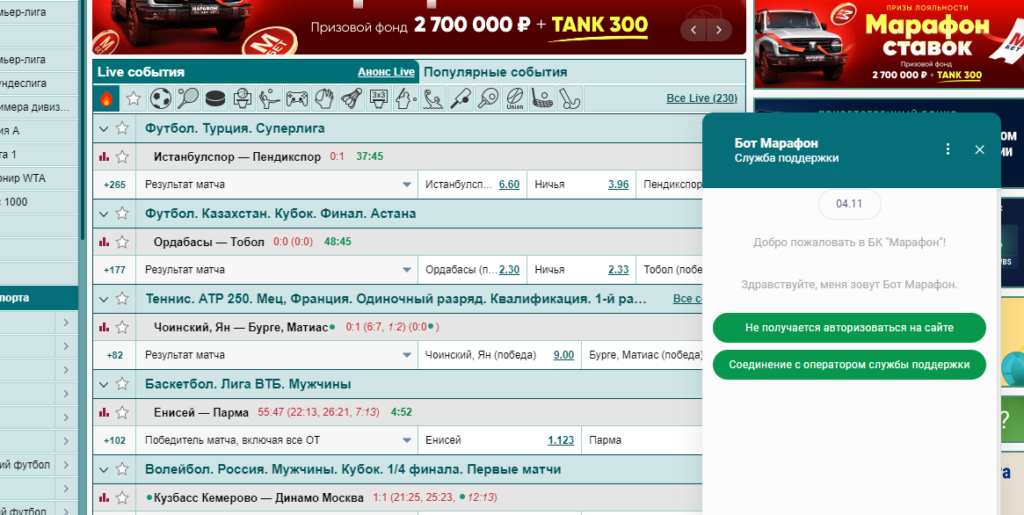Open statistics icon for Кузбасс Кемерово — Динамо Москва
This screenshot has width=1024, height=515.
click(x=104, y=498)
